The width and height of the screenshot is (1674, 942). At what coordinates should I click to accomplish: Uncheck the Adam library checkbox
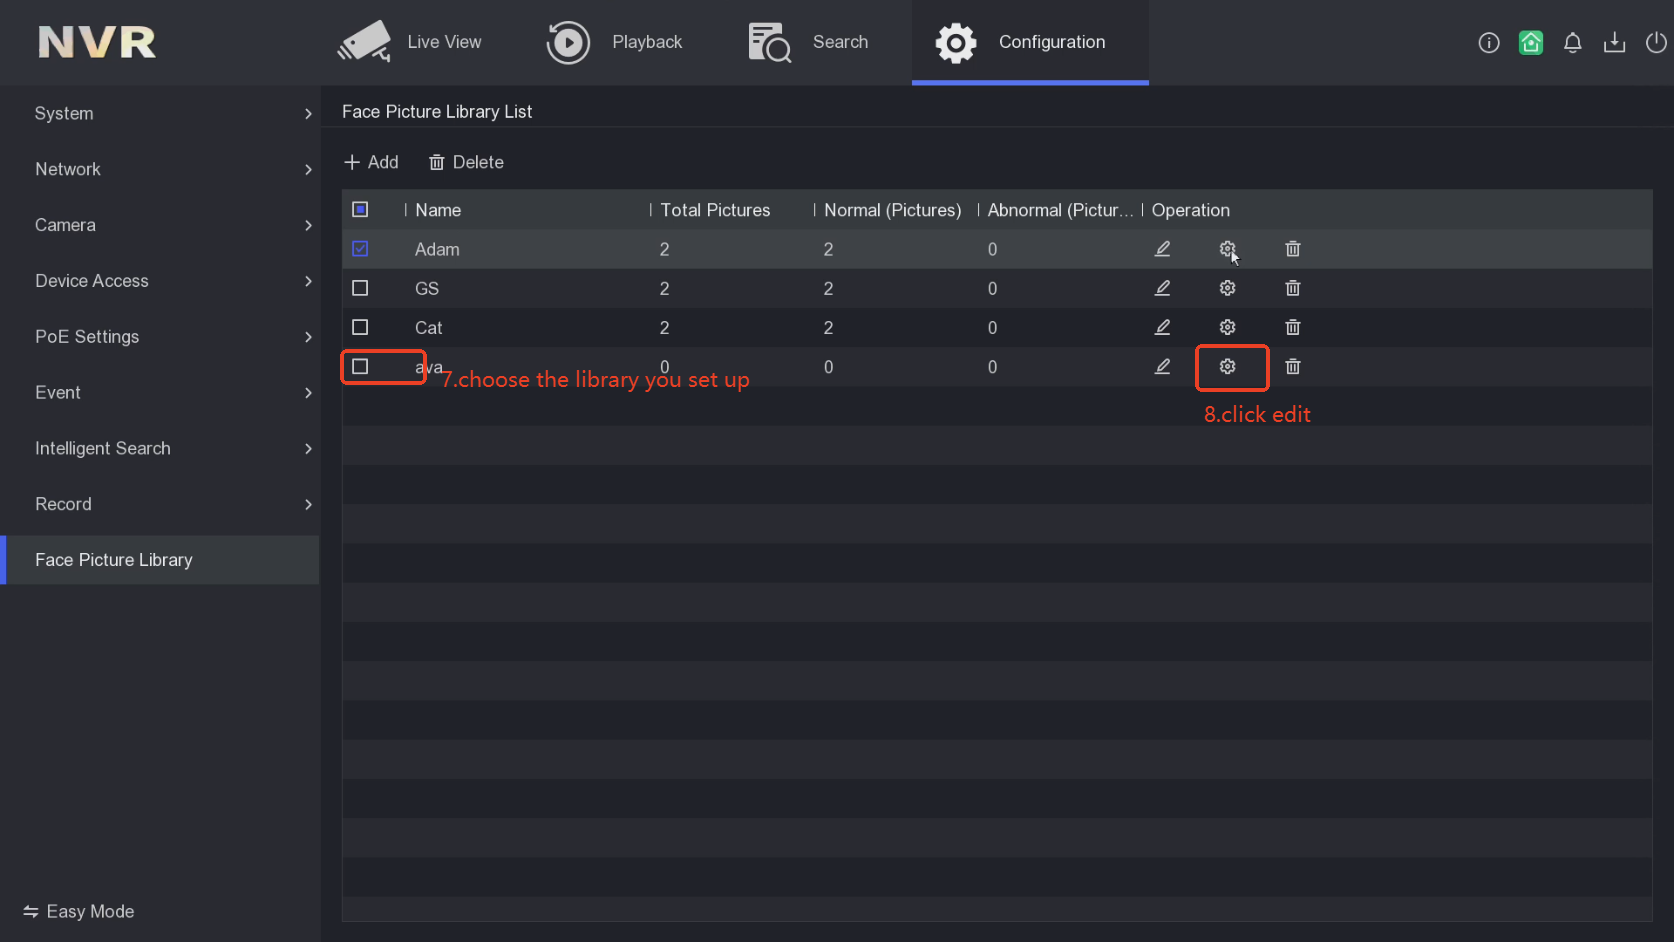tap(360, 249)
